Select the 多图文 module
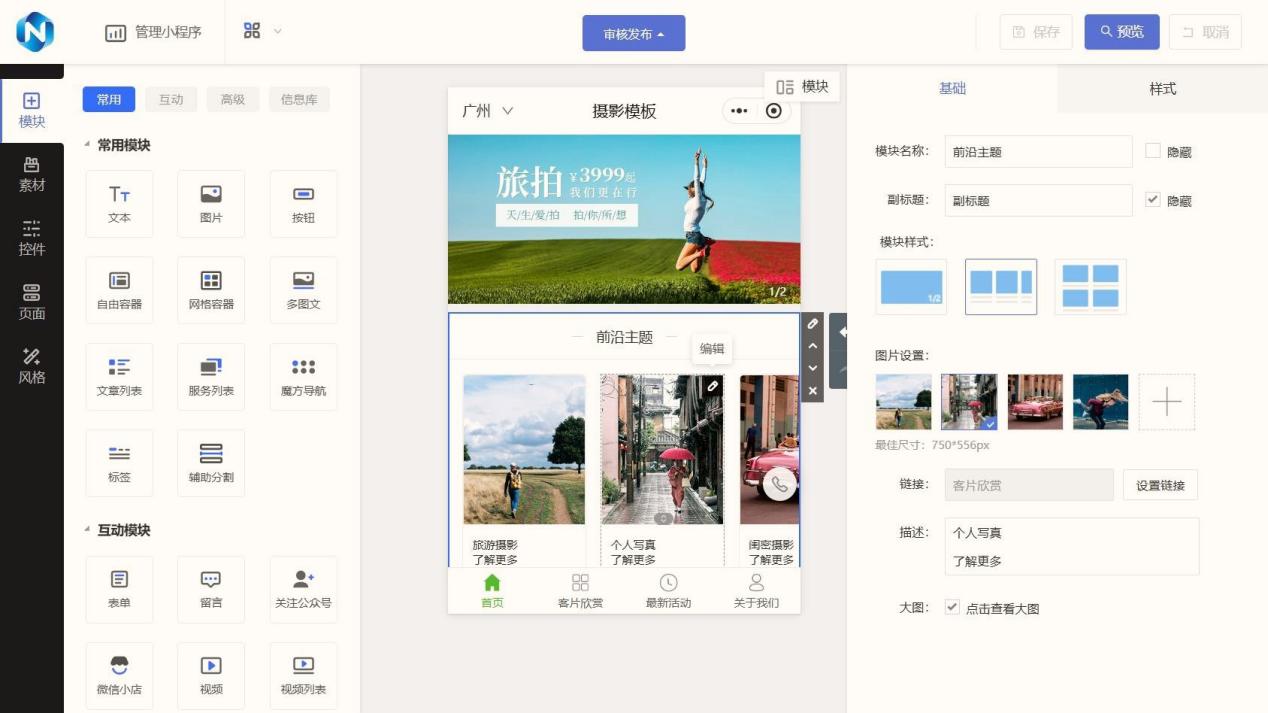 coord(303,290)
